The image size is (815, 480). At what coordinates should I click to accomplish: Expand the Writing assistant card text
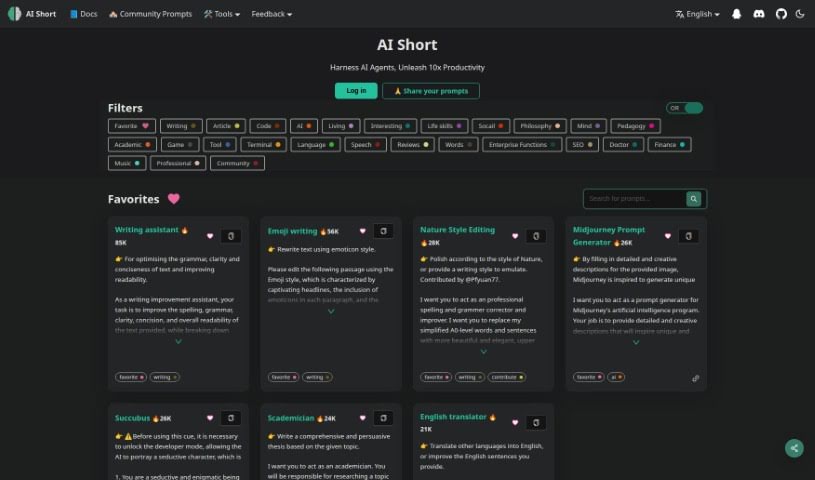pos(178,342)
